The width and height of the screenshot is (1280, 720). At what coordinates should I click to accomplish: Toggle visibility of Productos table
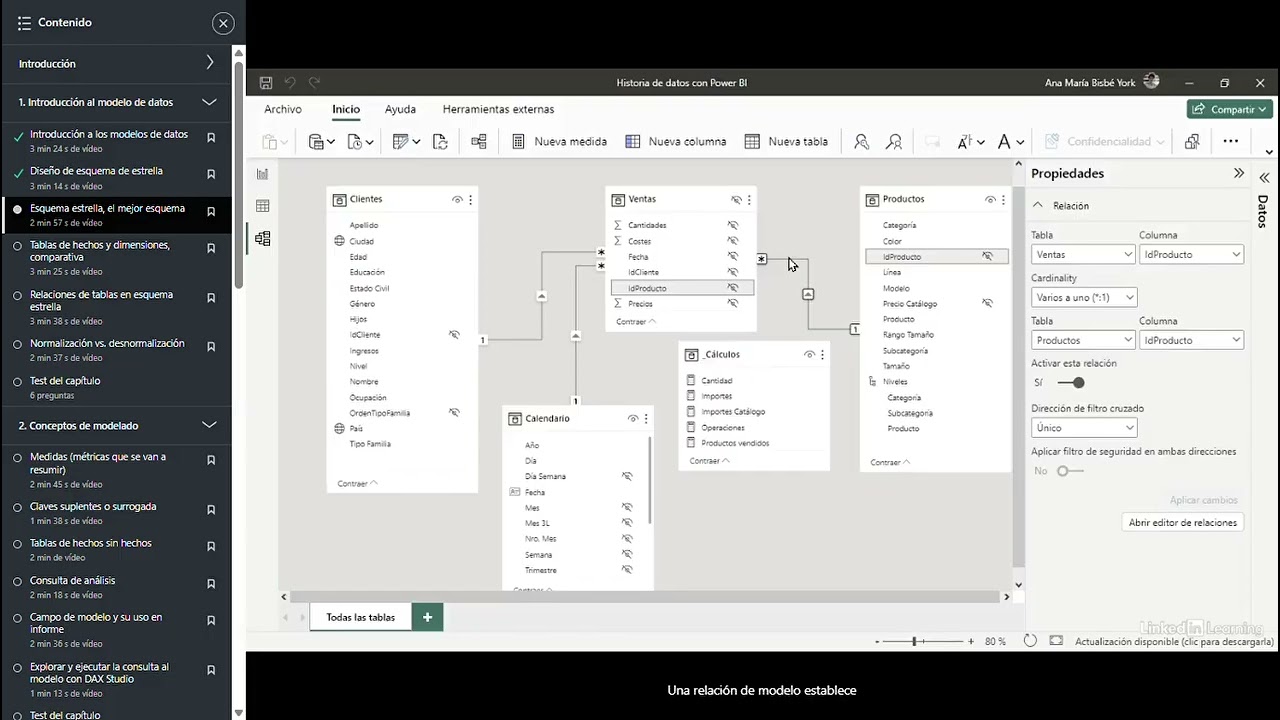[990, 200]
